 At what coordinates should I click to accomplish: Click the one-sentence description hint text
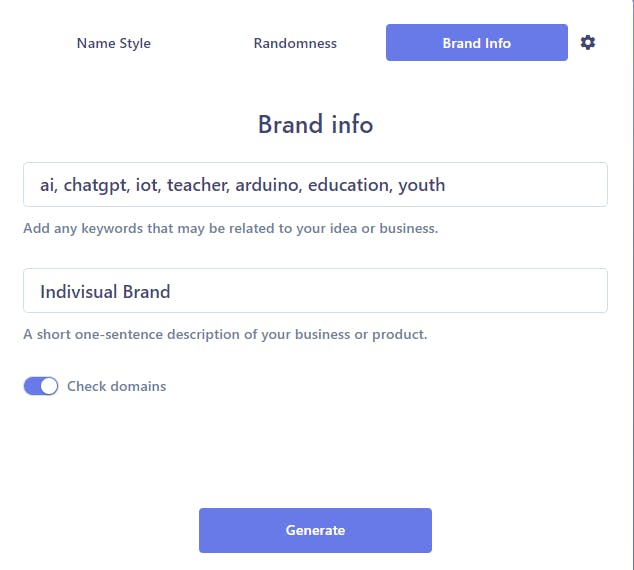225,334
